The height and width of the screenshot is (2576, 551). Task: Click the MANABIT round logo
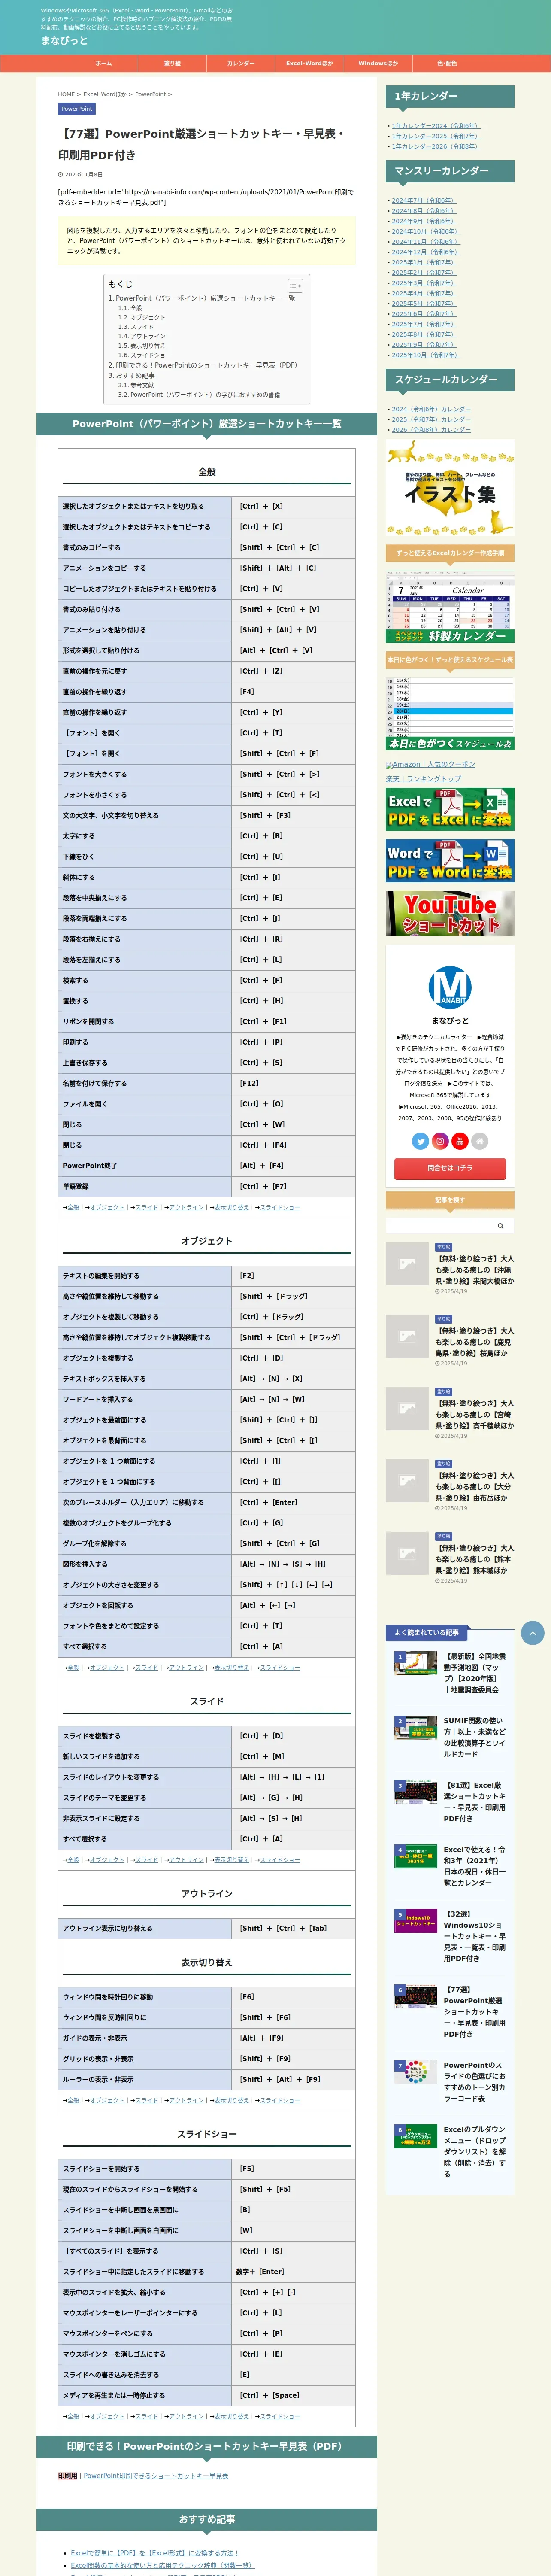450,986
